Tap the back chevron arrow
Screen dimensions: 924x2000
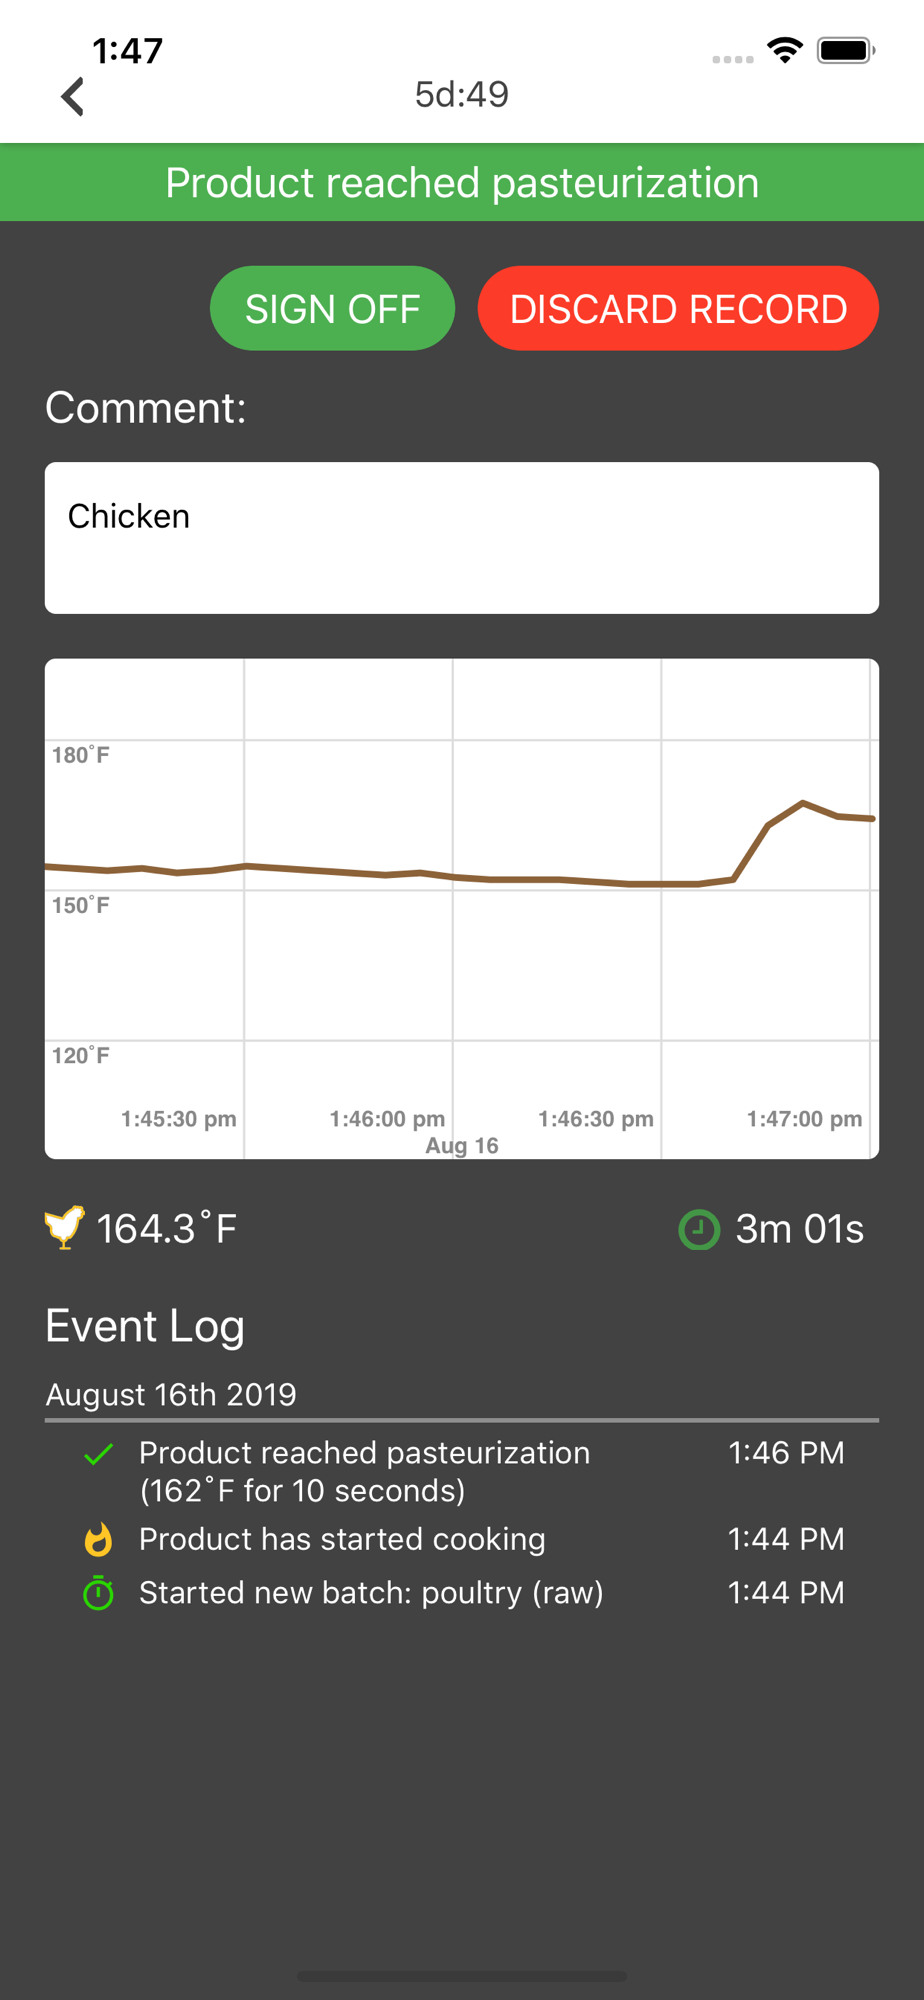(x=73, y=97)
